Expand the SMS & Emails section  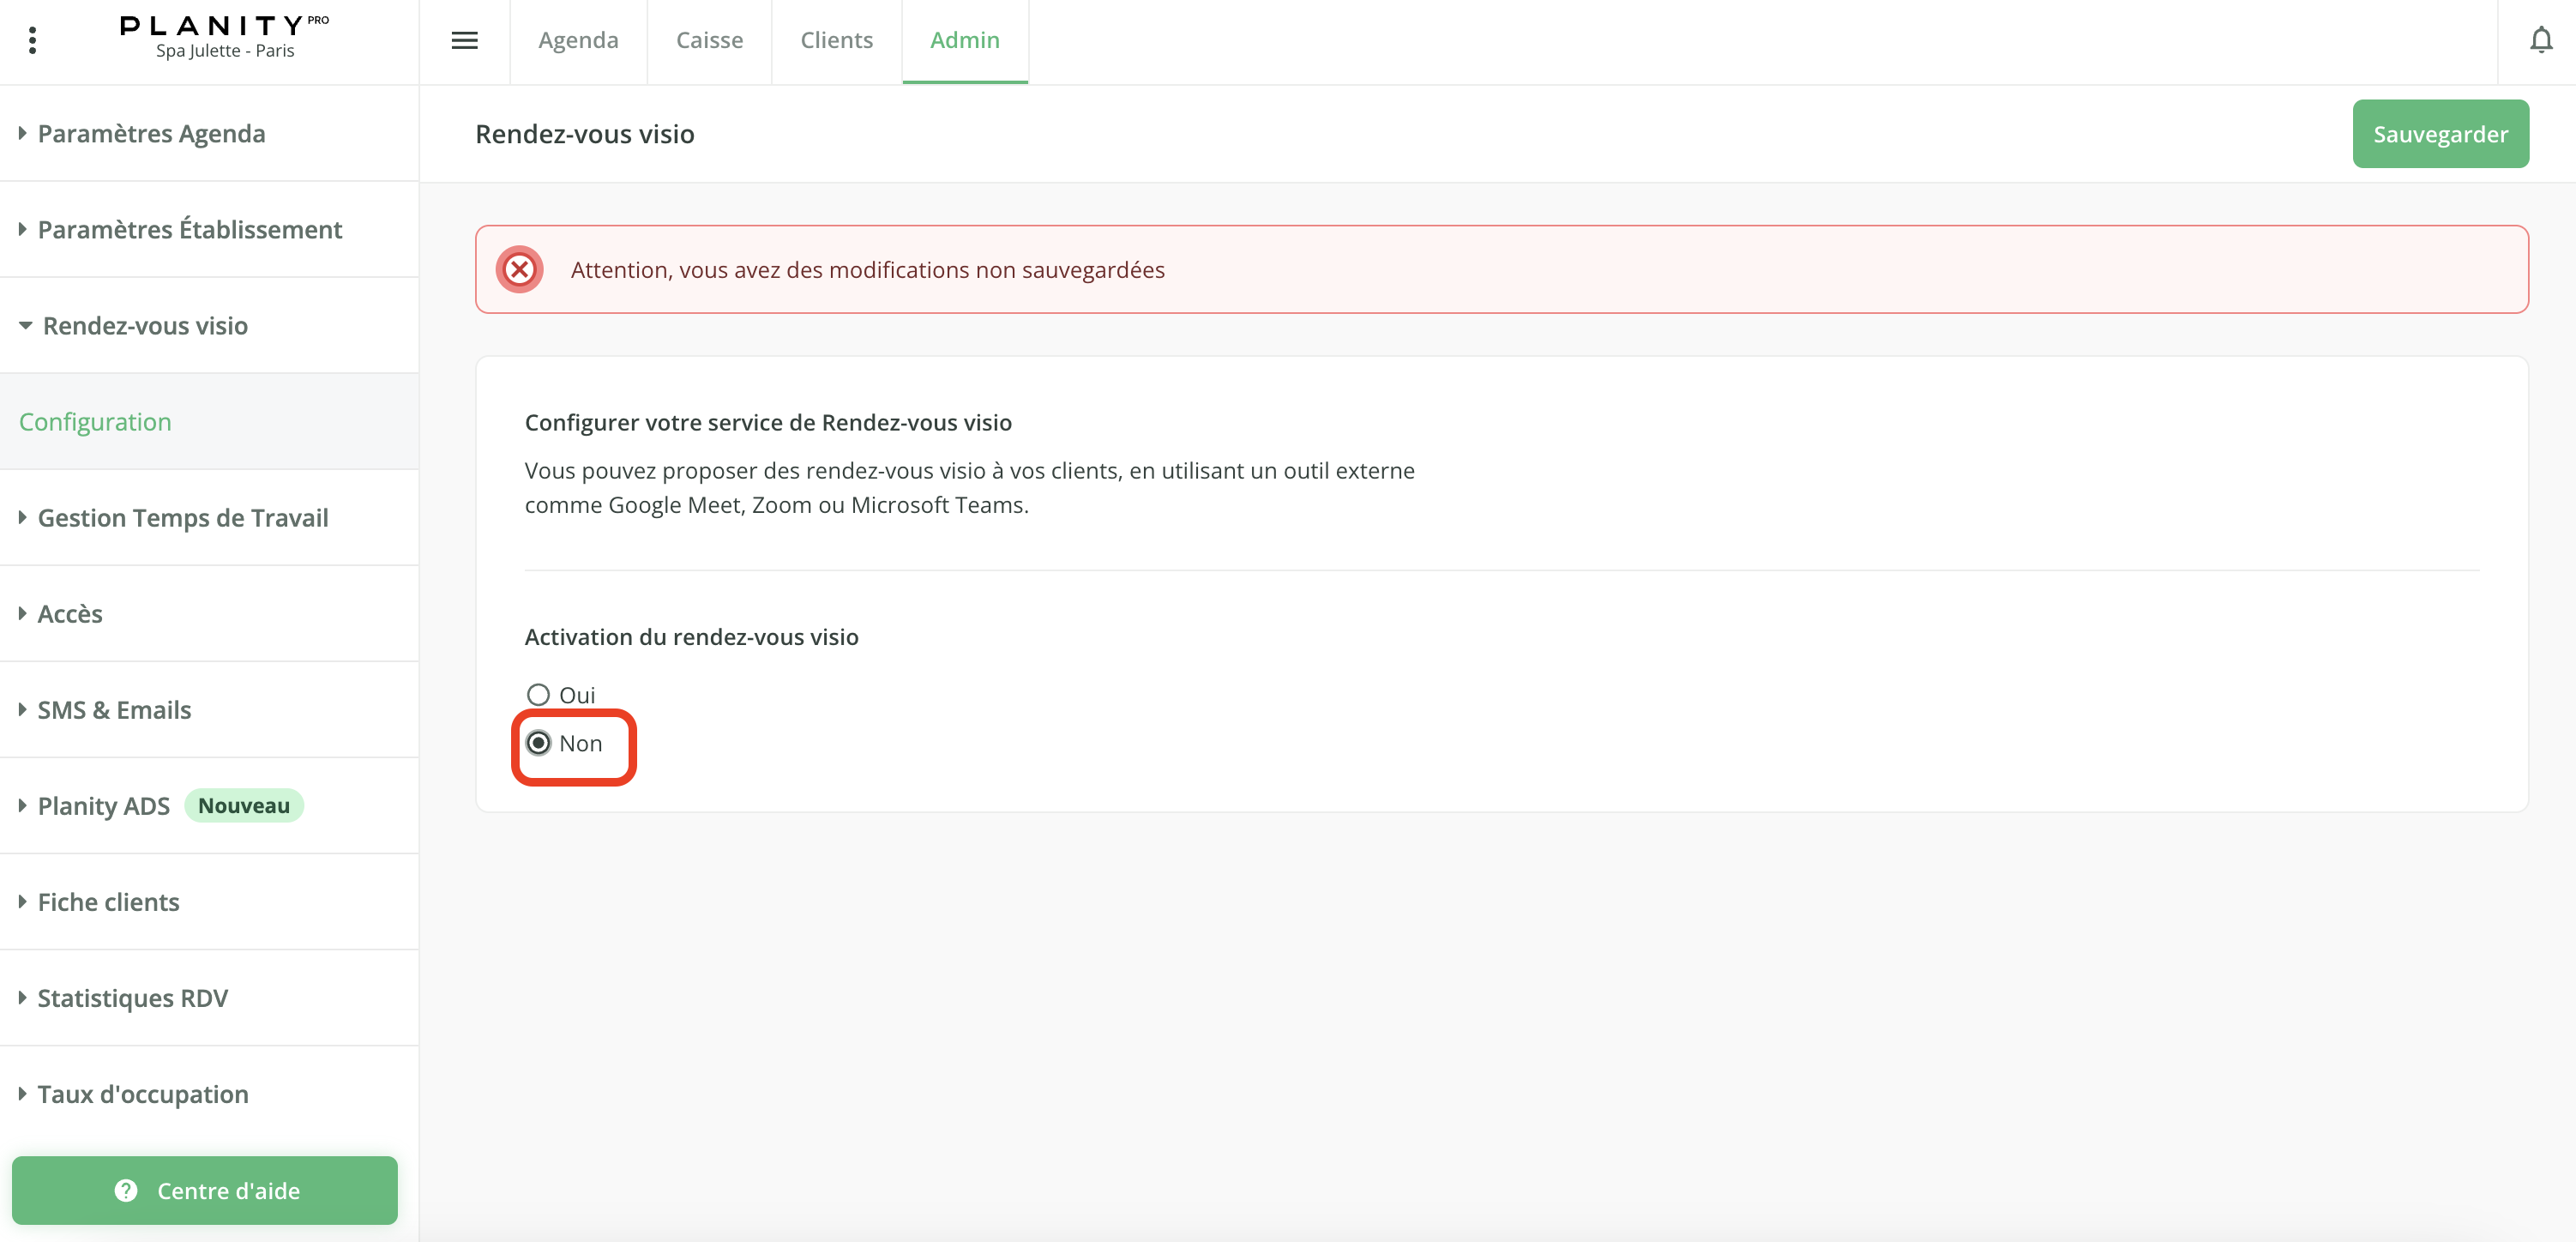click(x=114, y=709)
